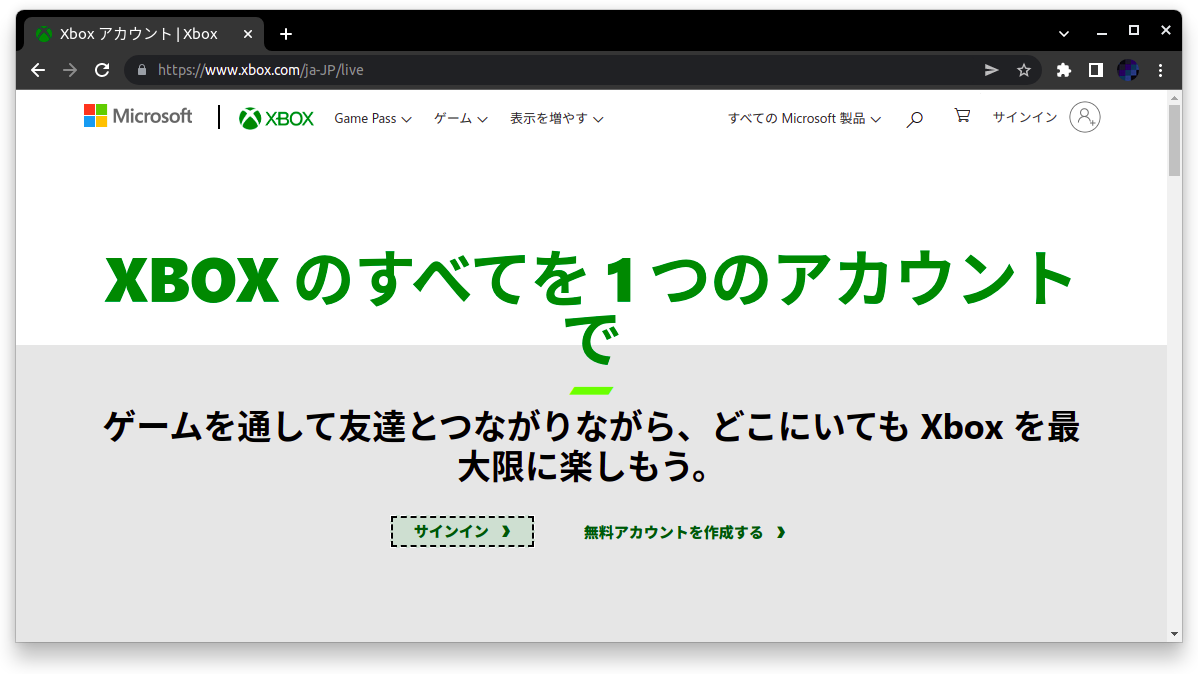
Task: Reload the Xbox account page
Action: point(102,70)
